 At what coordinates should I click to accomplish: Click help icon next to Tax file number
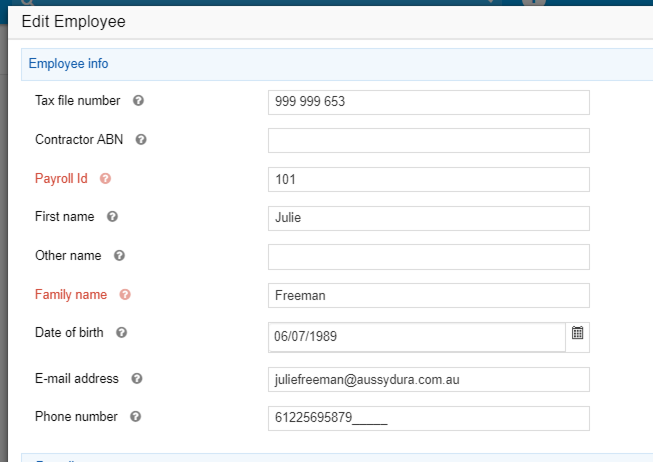pos(138,101)
